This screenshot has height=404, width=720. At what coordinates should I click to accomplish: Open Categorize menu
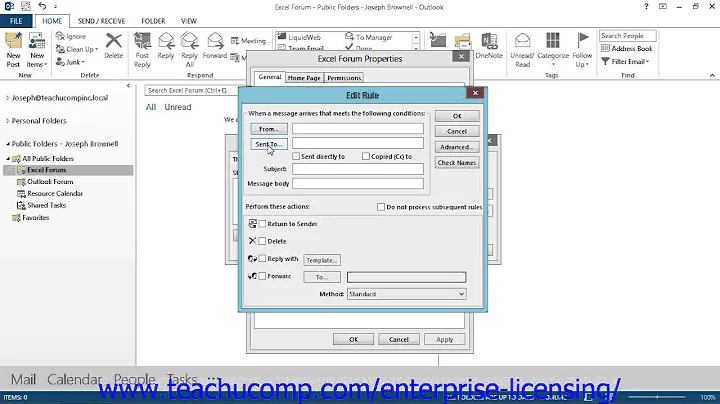(x=553, y=50)
